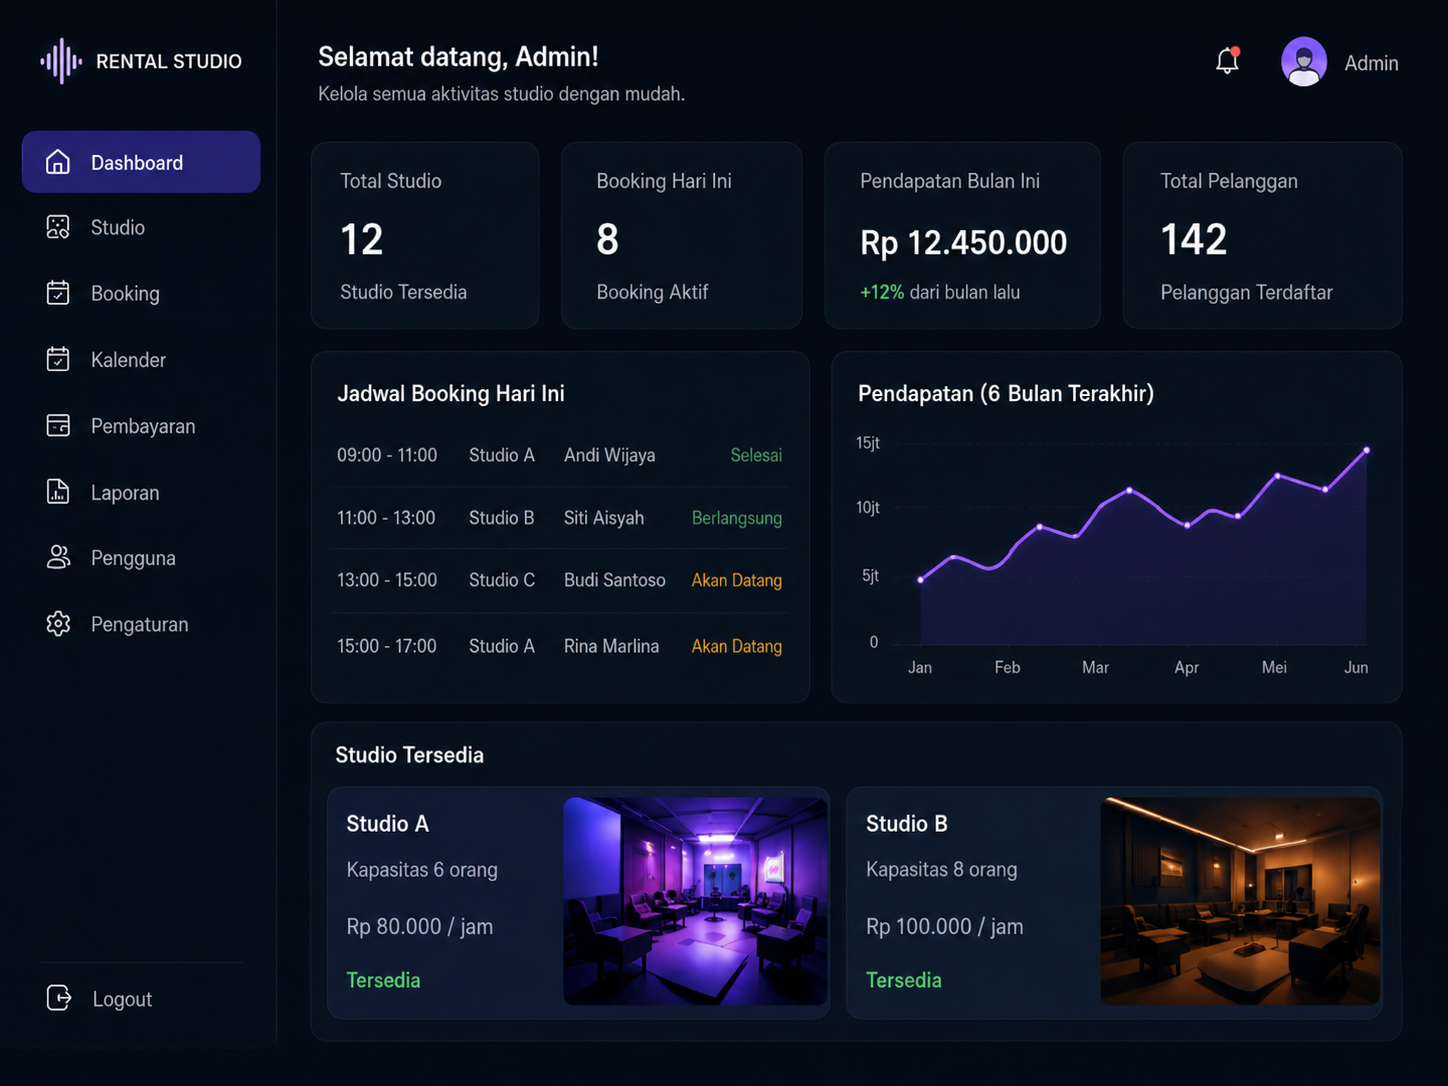The width and height of the screenshot is (1448, 1086).
Task: Click the Laporan report file icon
Action: [x=58, y=491]
